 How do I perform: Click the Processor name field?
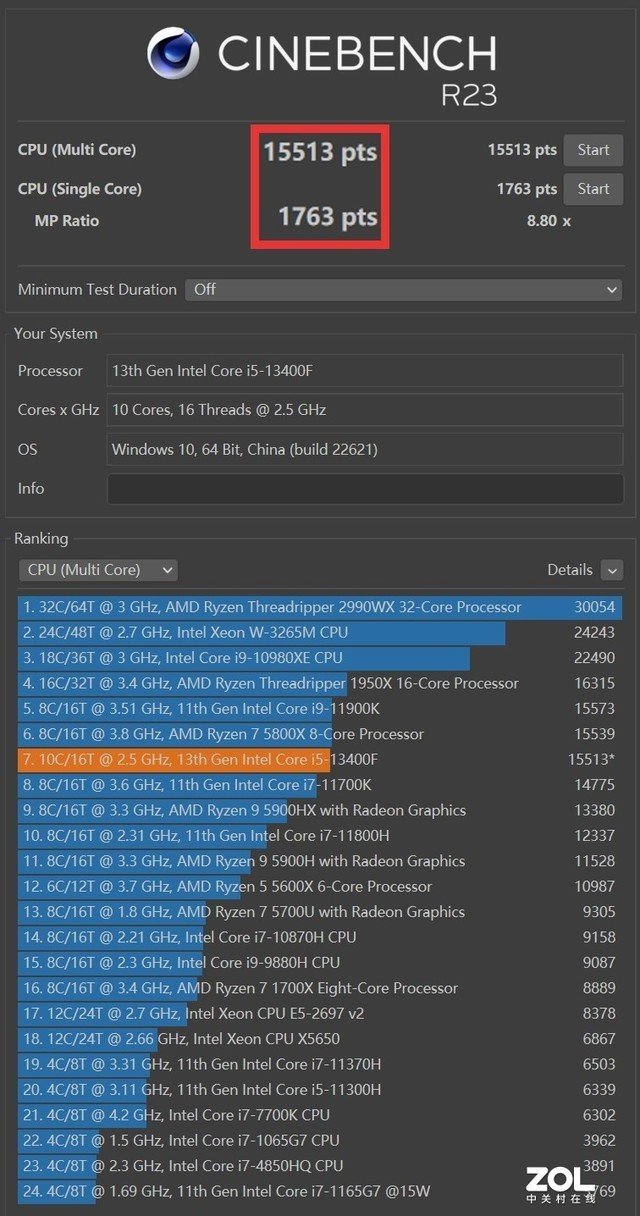364,371
